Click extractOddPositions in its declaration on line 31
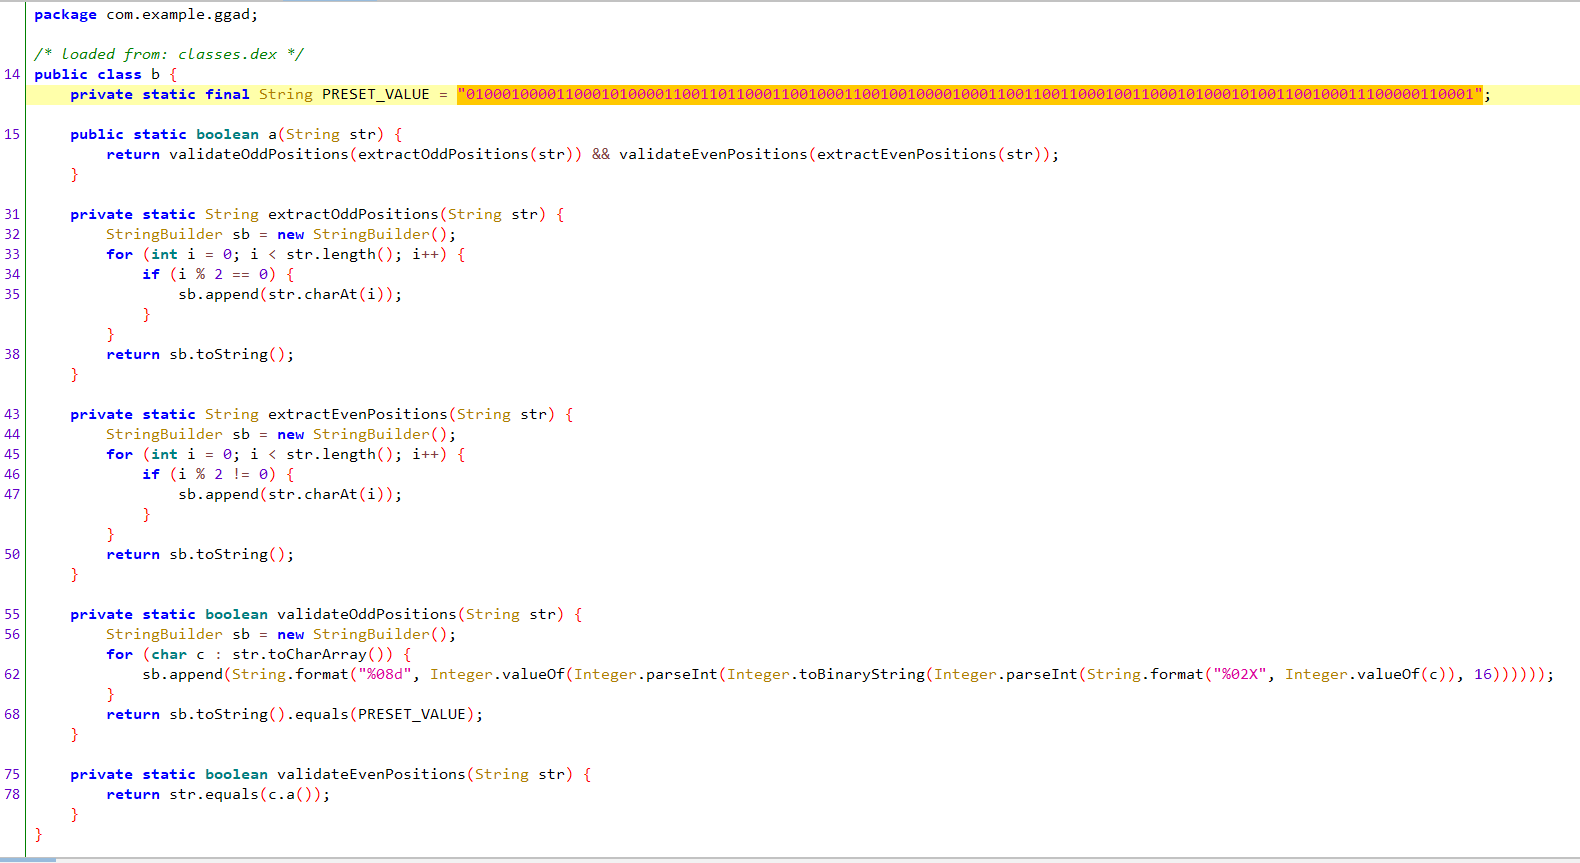The height and width of the screenshot is (863, 1580). coord(353,215)
